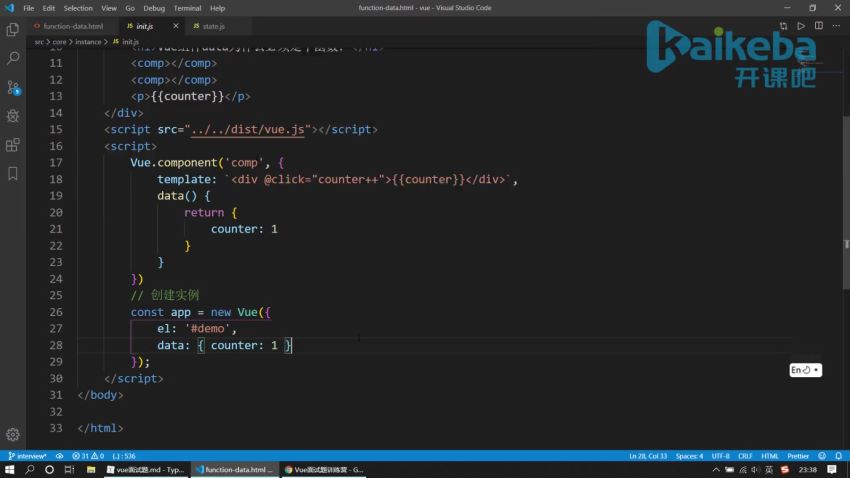Open the Go menu
This screenshot has height=478, width=850.
tap(130, 8)
